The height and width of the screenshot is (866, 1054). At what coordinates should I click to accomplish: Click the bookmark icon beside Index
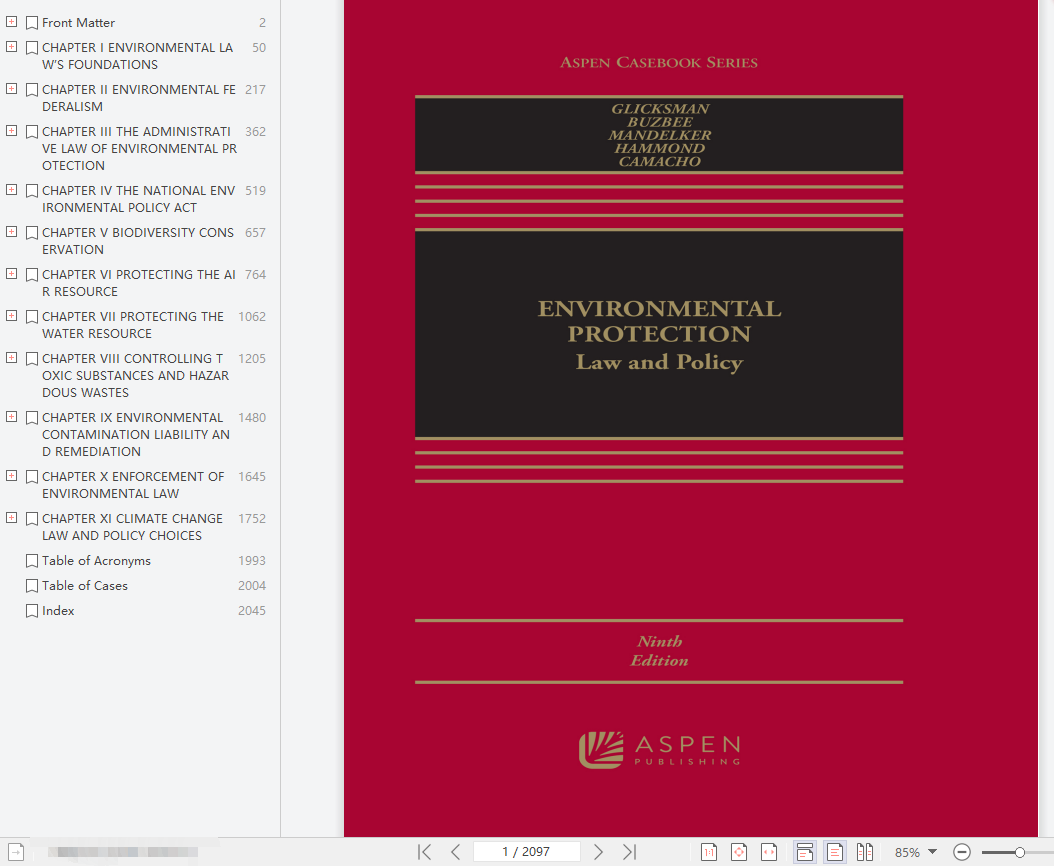click(32, 611)
